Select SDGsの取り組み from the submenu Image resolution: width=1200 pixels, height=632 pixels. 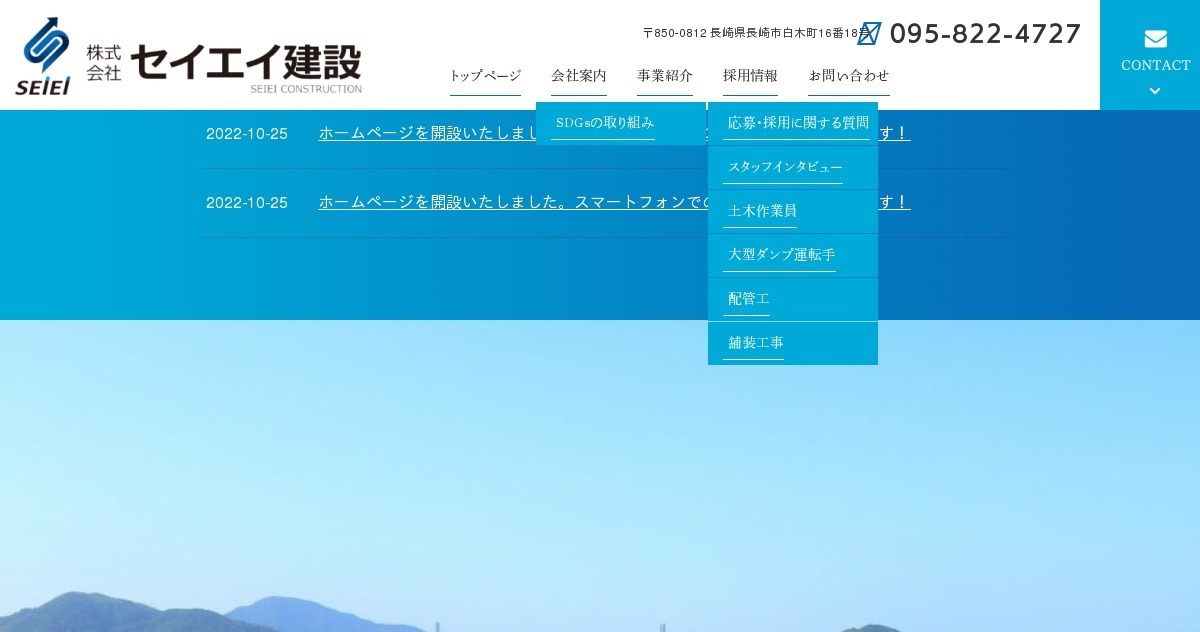606,123
